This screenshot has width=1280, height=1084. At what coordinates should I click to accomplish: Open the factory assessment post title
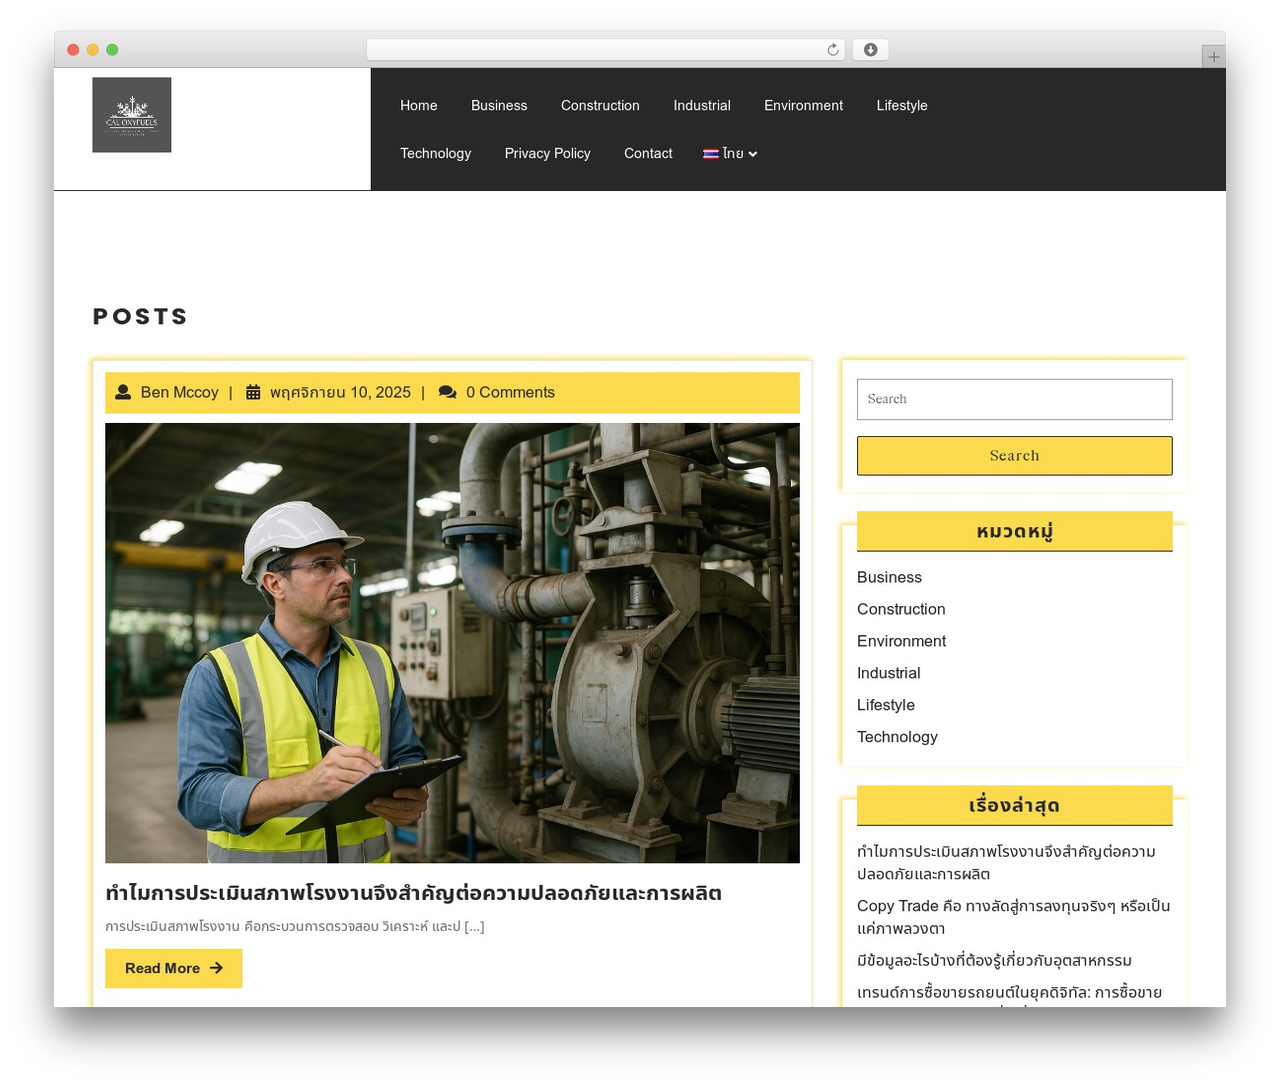tap(413, 893)
